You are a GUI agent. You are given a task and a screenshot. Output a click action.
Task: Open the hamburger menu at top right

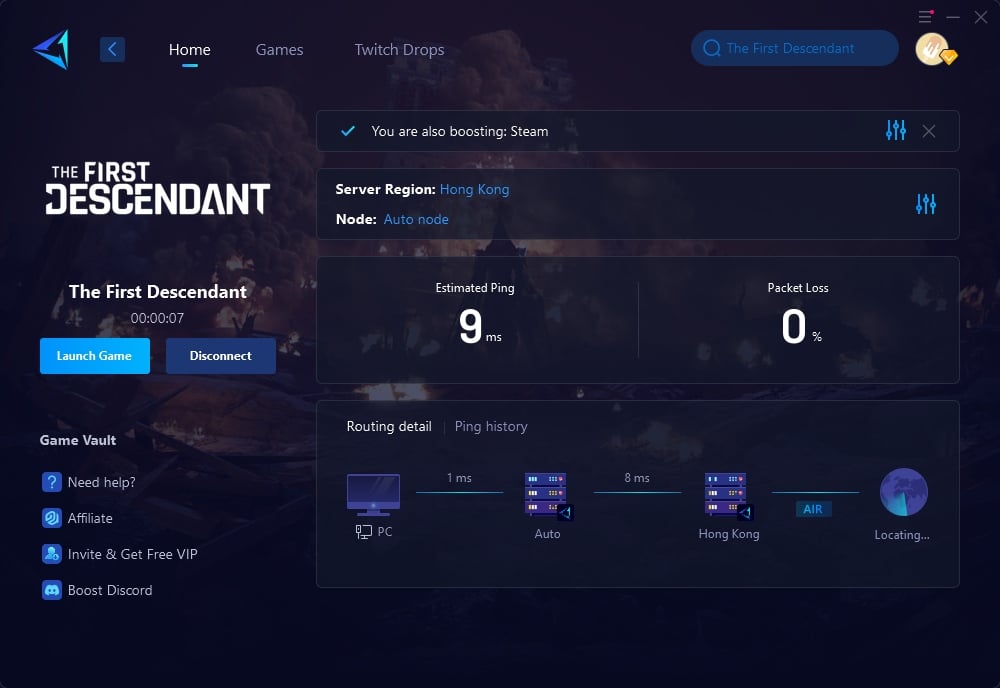point(925,17)
